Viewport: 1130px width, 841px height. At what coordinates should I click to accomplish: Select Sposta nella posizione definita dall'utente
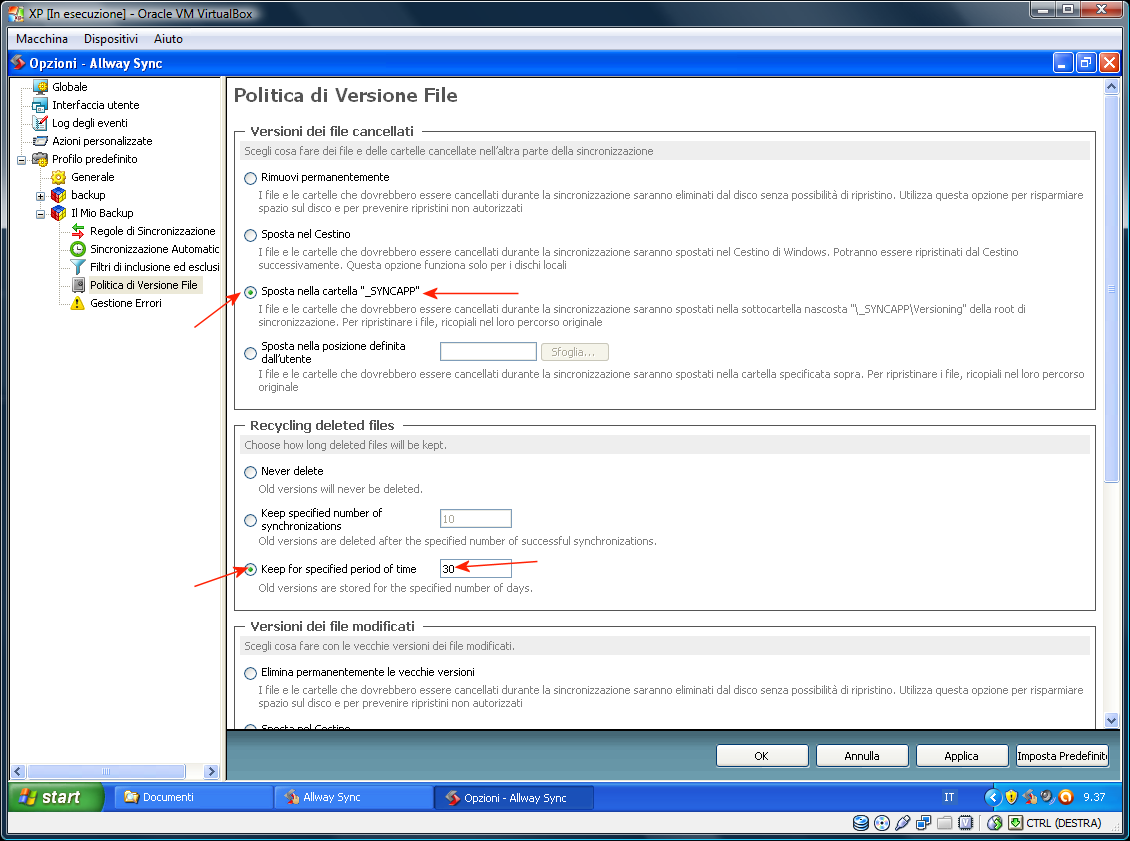[250, 353]
